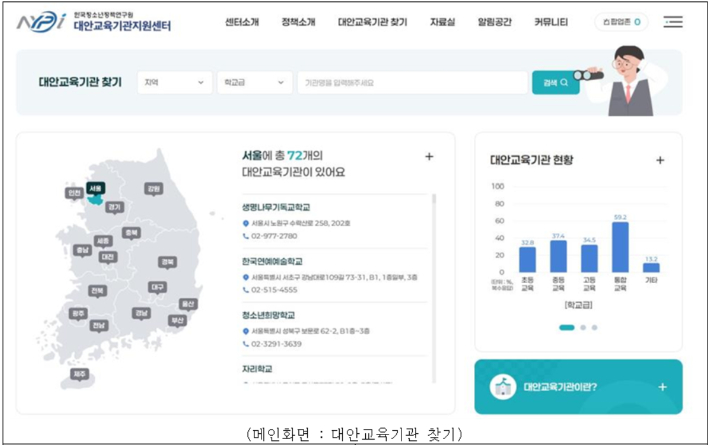Open the 대안교육기관이란? card
This screenshot has width=710, height=445.
coord(578,387)
